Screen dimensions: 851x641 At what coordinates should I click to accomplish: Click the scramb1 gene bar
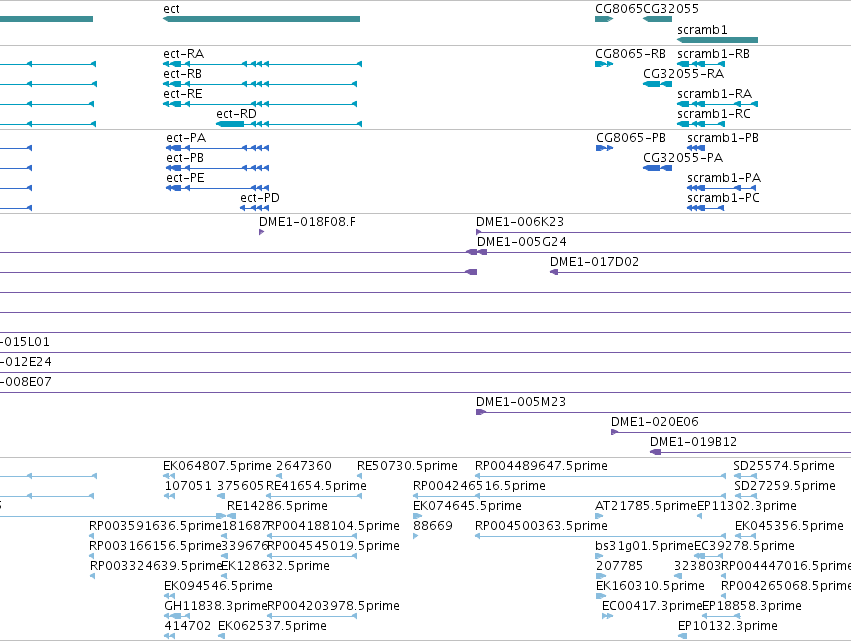point(717,40)
